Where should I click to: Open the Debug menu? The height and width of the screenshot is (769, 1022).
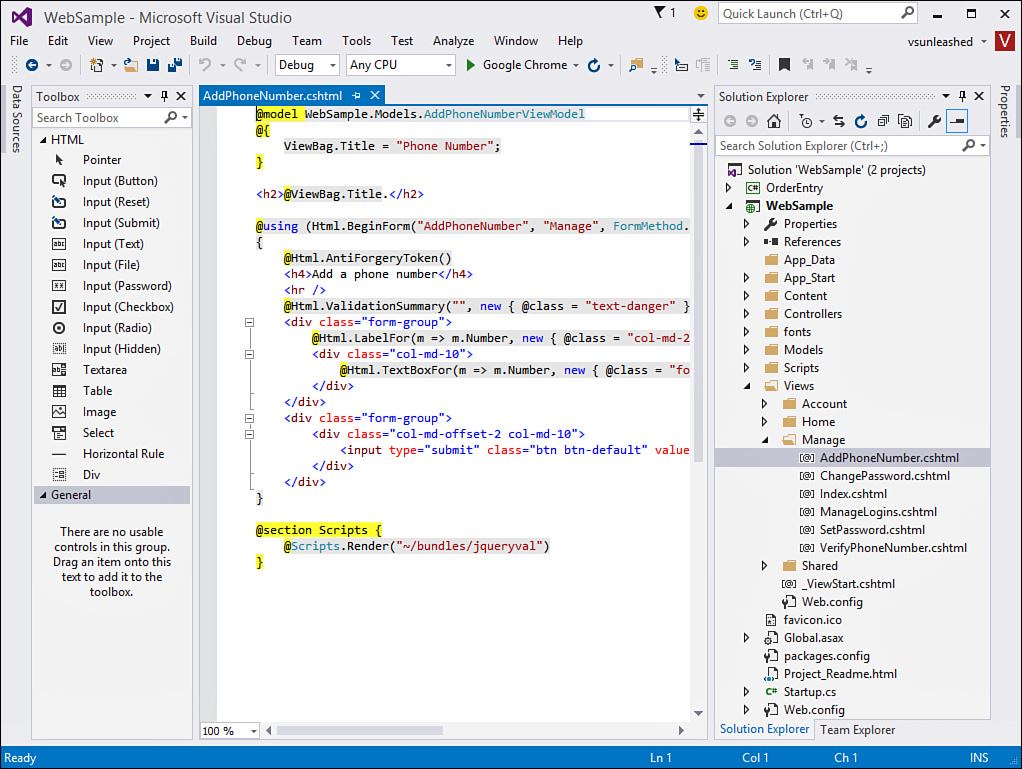point(254,40)
